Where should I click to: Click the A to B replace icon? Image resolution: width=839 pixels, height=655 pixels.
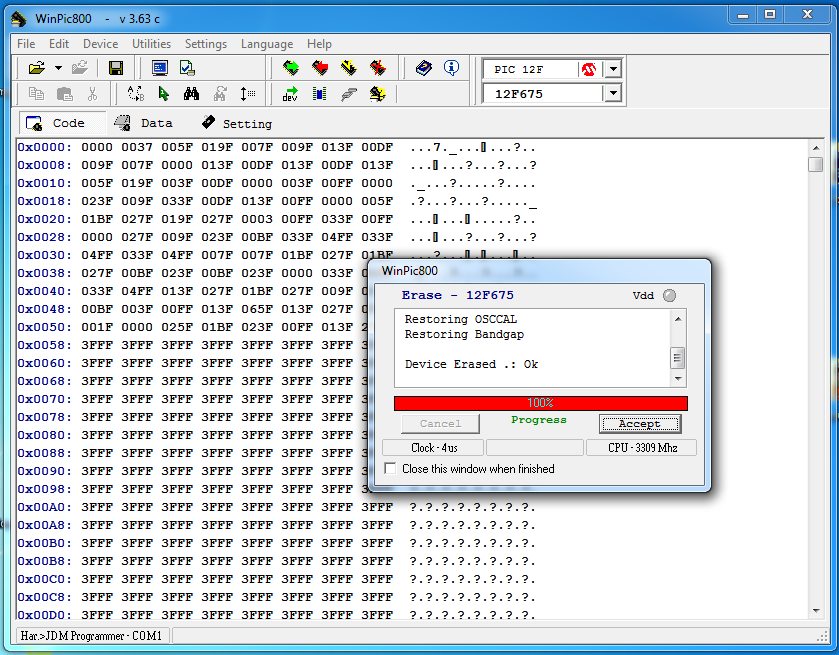pyautogui.click(x=135, y=94)
